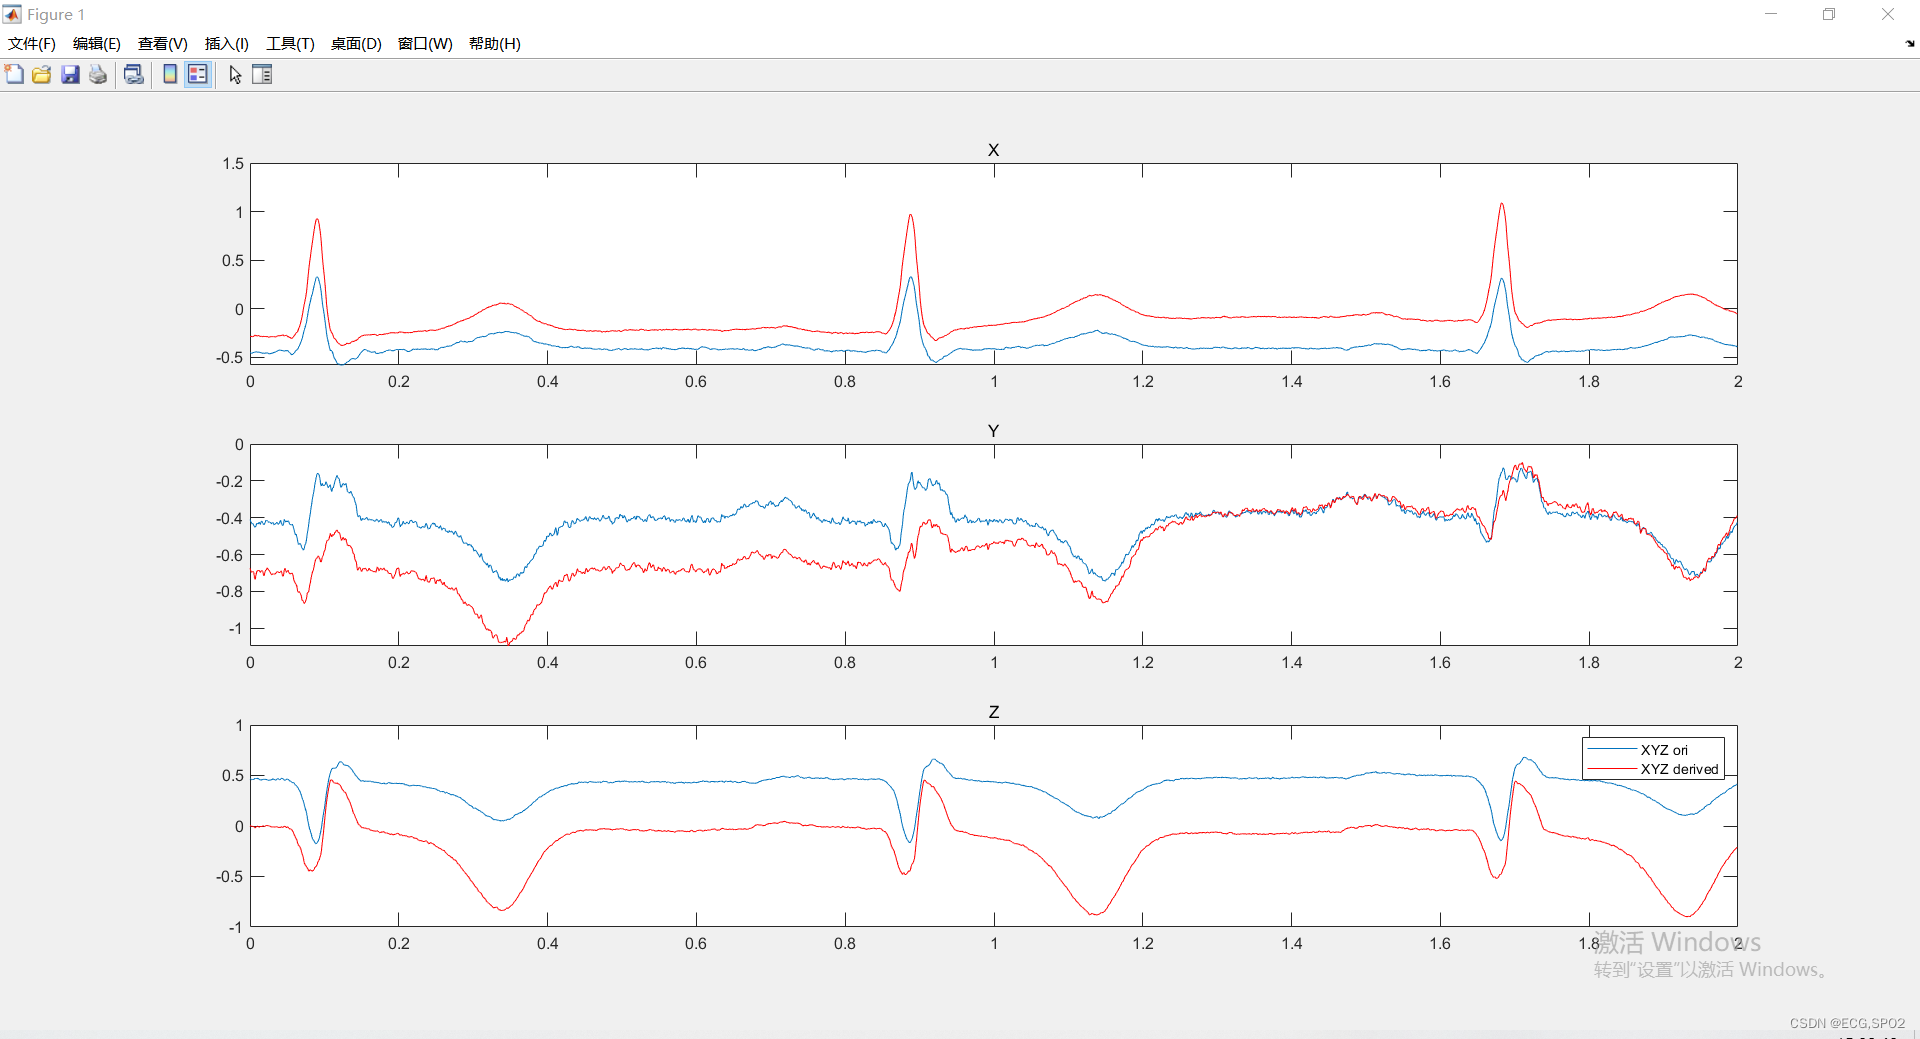The image size is (1920, 1039).
Task: Click the red T-wave trough near 1.15 in Z plot
Action: [1096, 913]
